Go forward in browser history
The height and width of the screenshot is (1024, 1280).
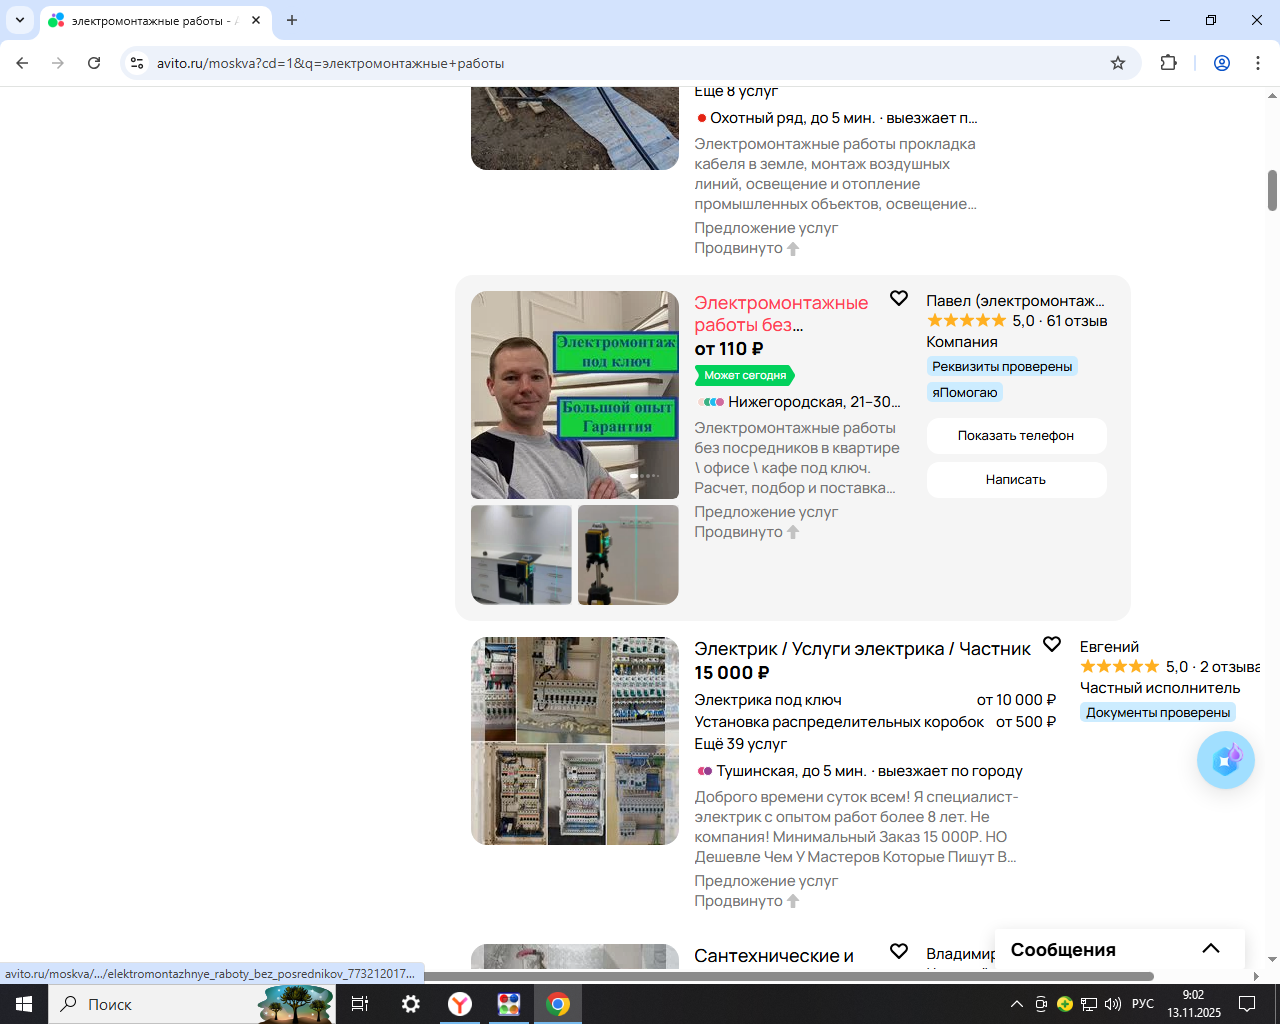click(x=58, y=63)
